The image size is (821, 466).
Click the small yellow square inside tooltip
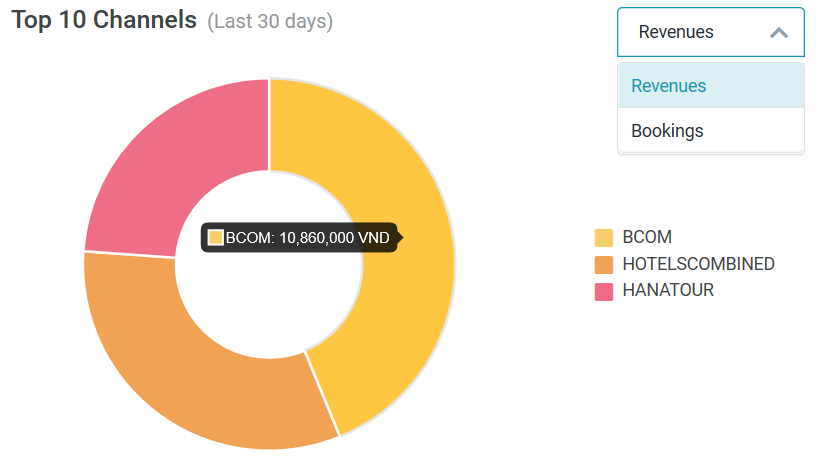pyautogui.click(x=216, y=238)
